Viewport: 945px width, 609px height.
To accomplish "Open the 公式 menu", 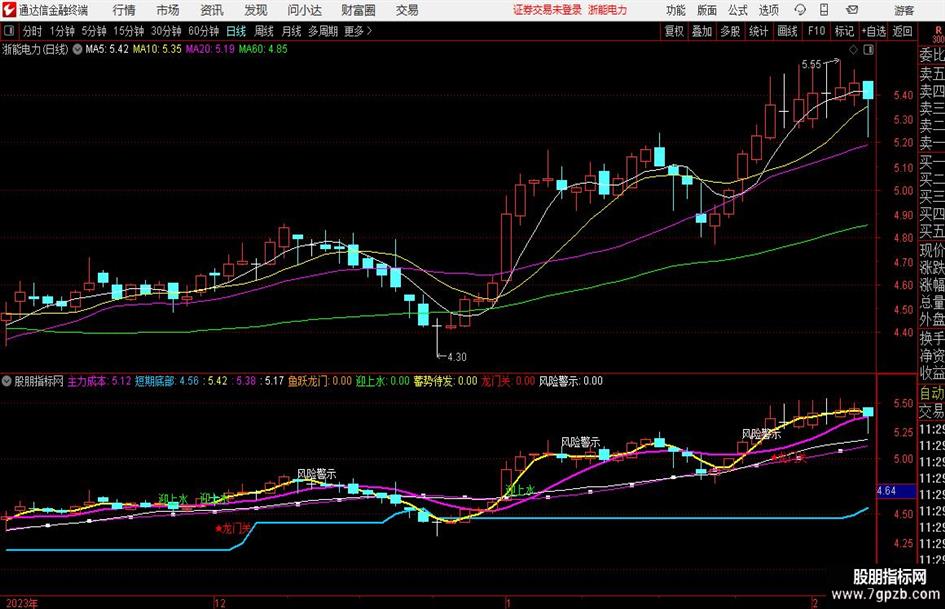I will point(738,10).
